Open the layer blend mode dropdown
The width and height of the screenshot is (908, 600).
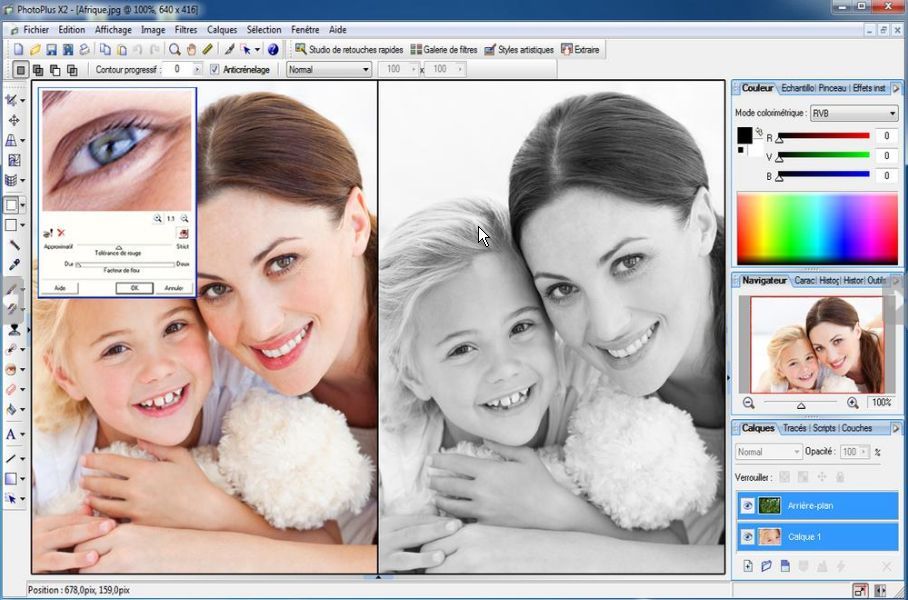[x=768, y=452]
